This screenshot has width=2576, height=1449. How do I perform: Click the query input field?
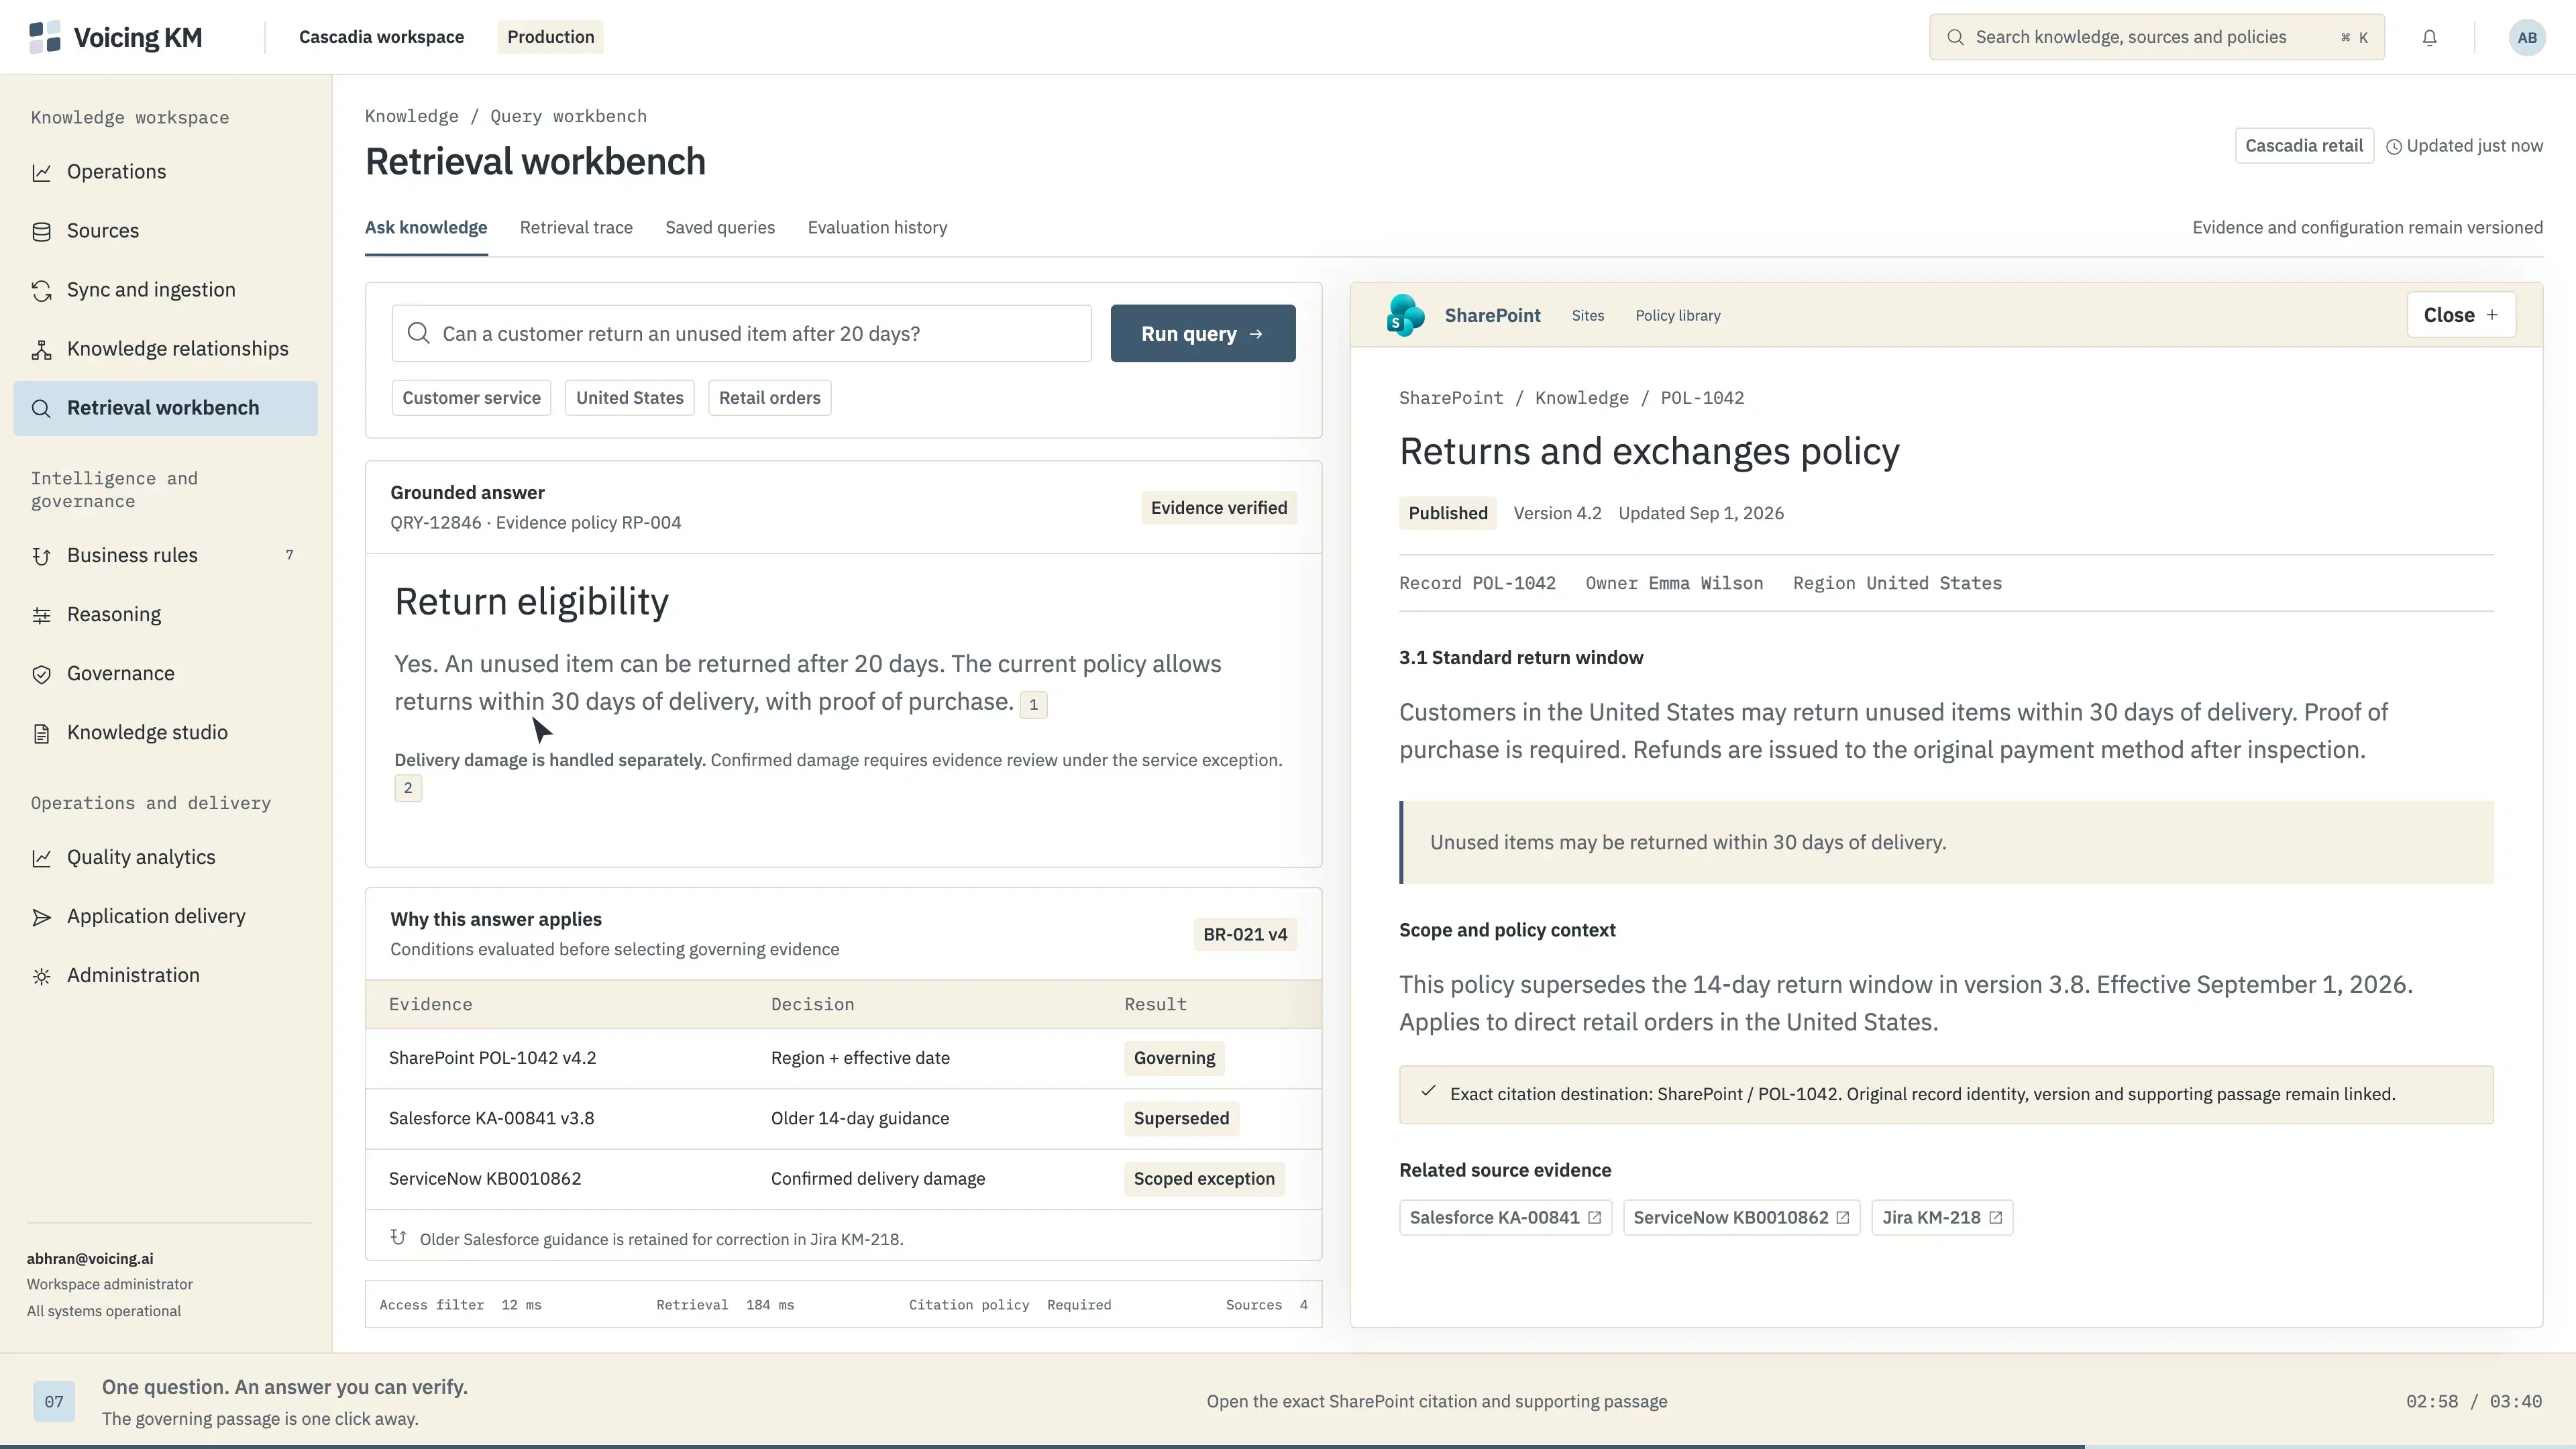coord(741,334)
